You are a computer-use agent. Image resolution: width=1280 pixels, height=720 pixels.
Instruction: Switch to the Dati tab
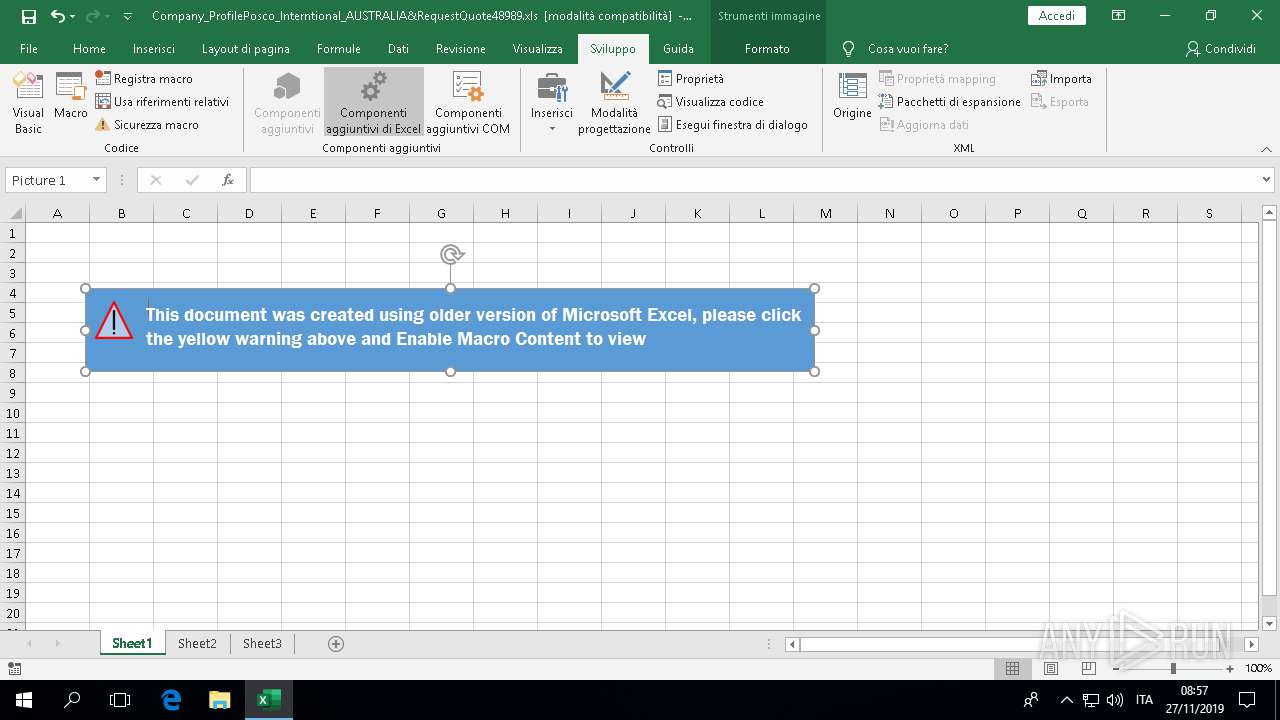point(398,48)
